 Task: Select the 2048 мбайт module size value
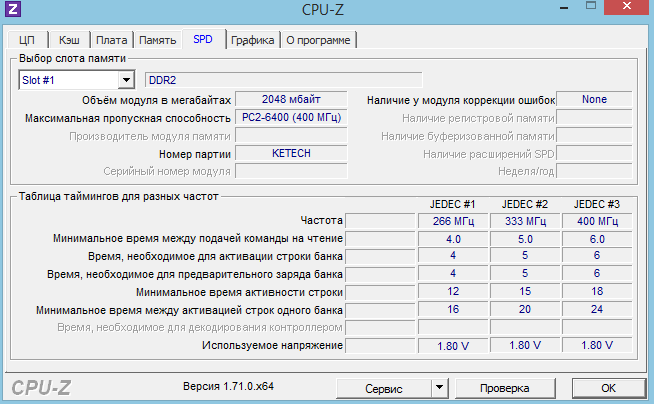(x=291, y=99)
